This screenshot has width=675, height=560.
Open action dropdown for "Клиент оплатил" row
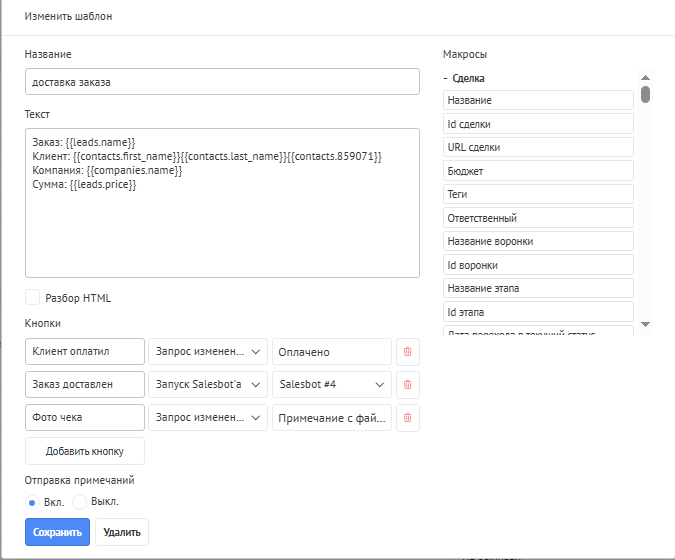pyautogui.click(x=208, y=352)
